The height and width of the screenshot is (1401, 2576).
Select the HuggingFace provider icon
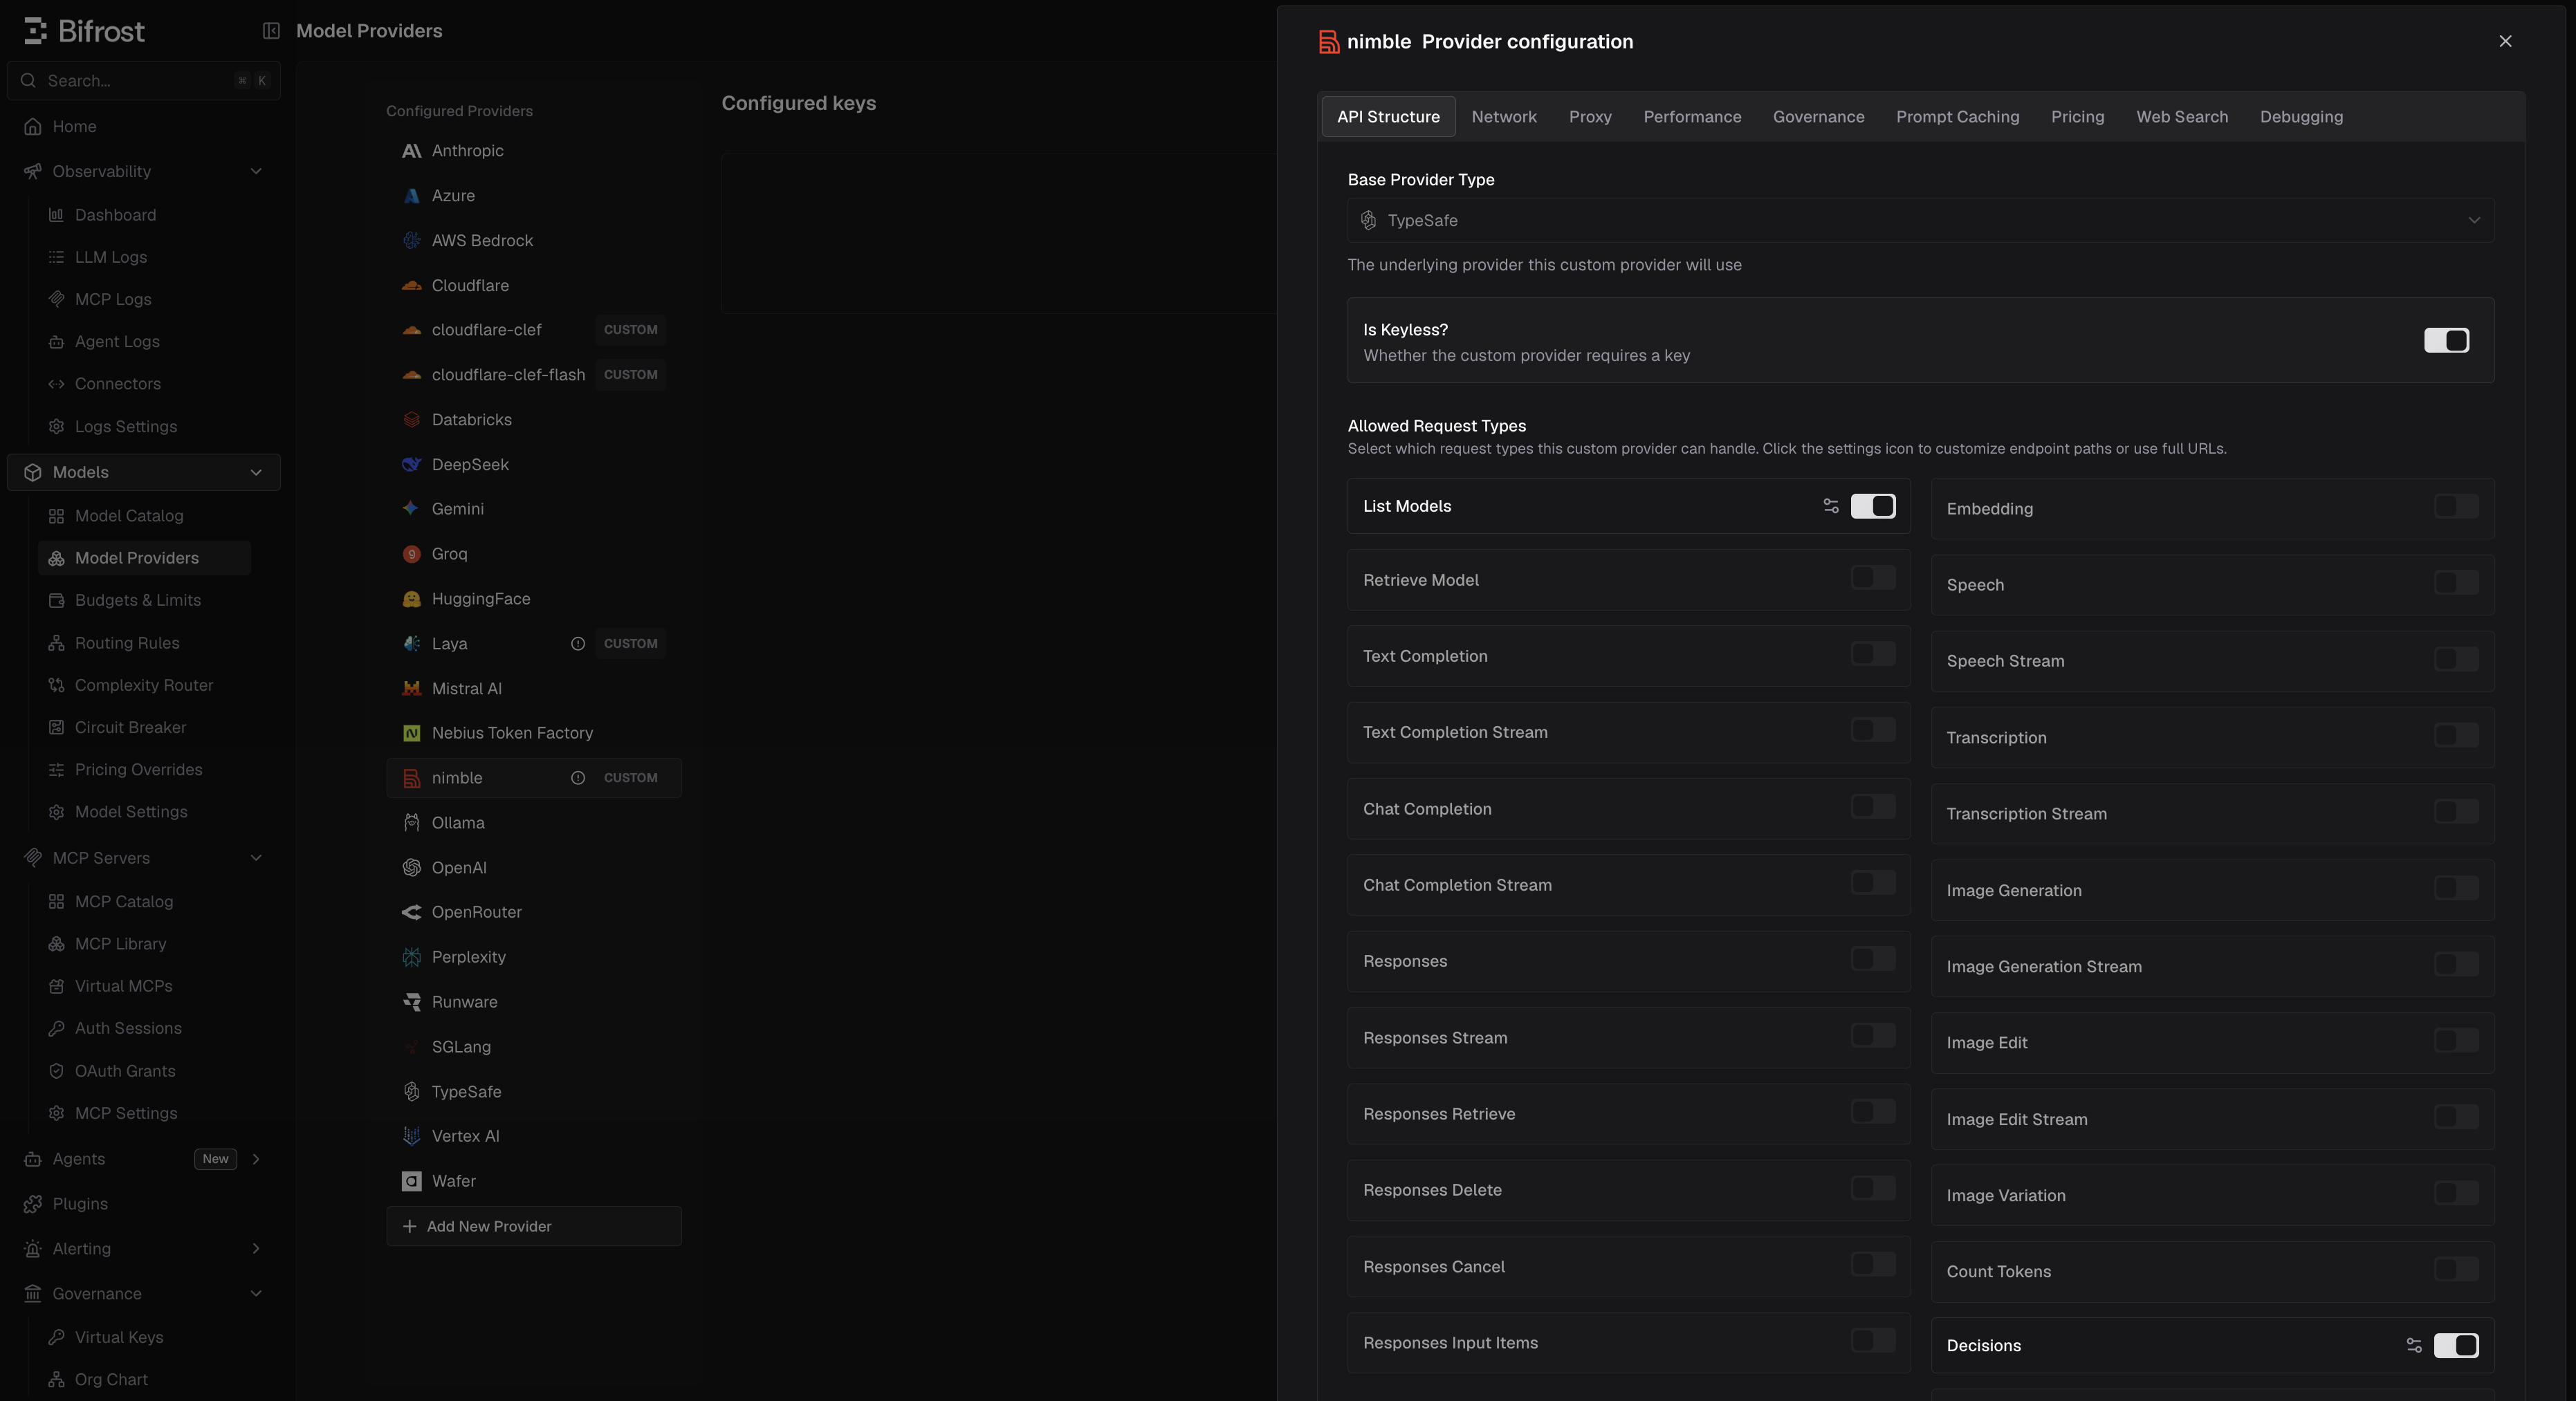(x=411, y=599)
